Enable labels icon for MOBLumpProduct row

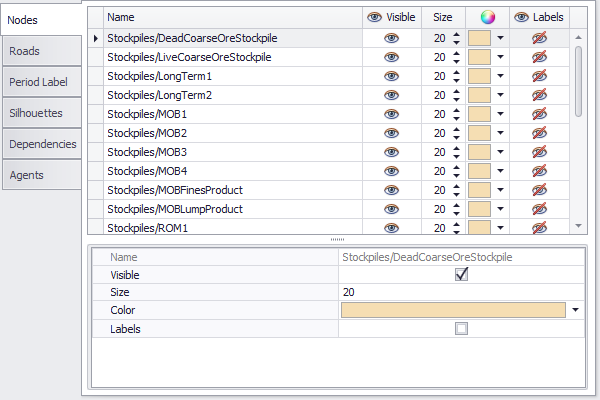pyautogui.click(x=539, y=209)
